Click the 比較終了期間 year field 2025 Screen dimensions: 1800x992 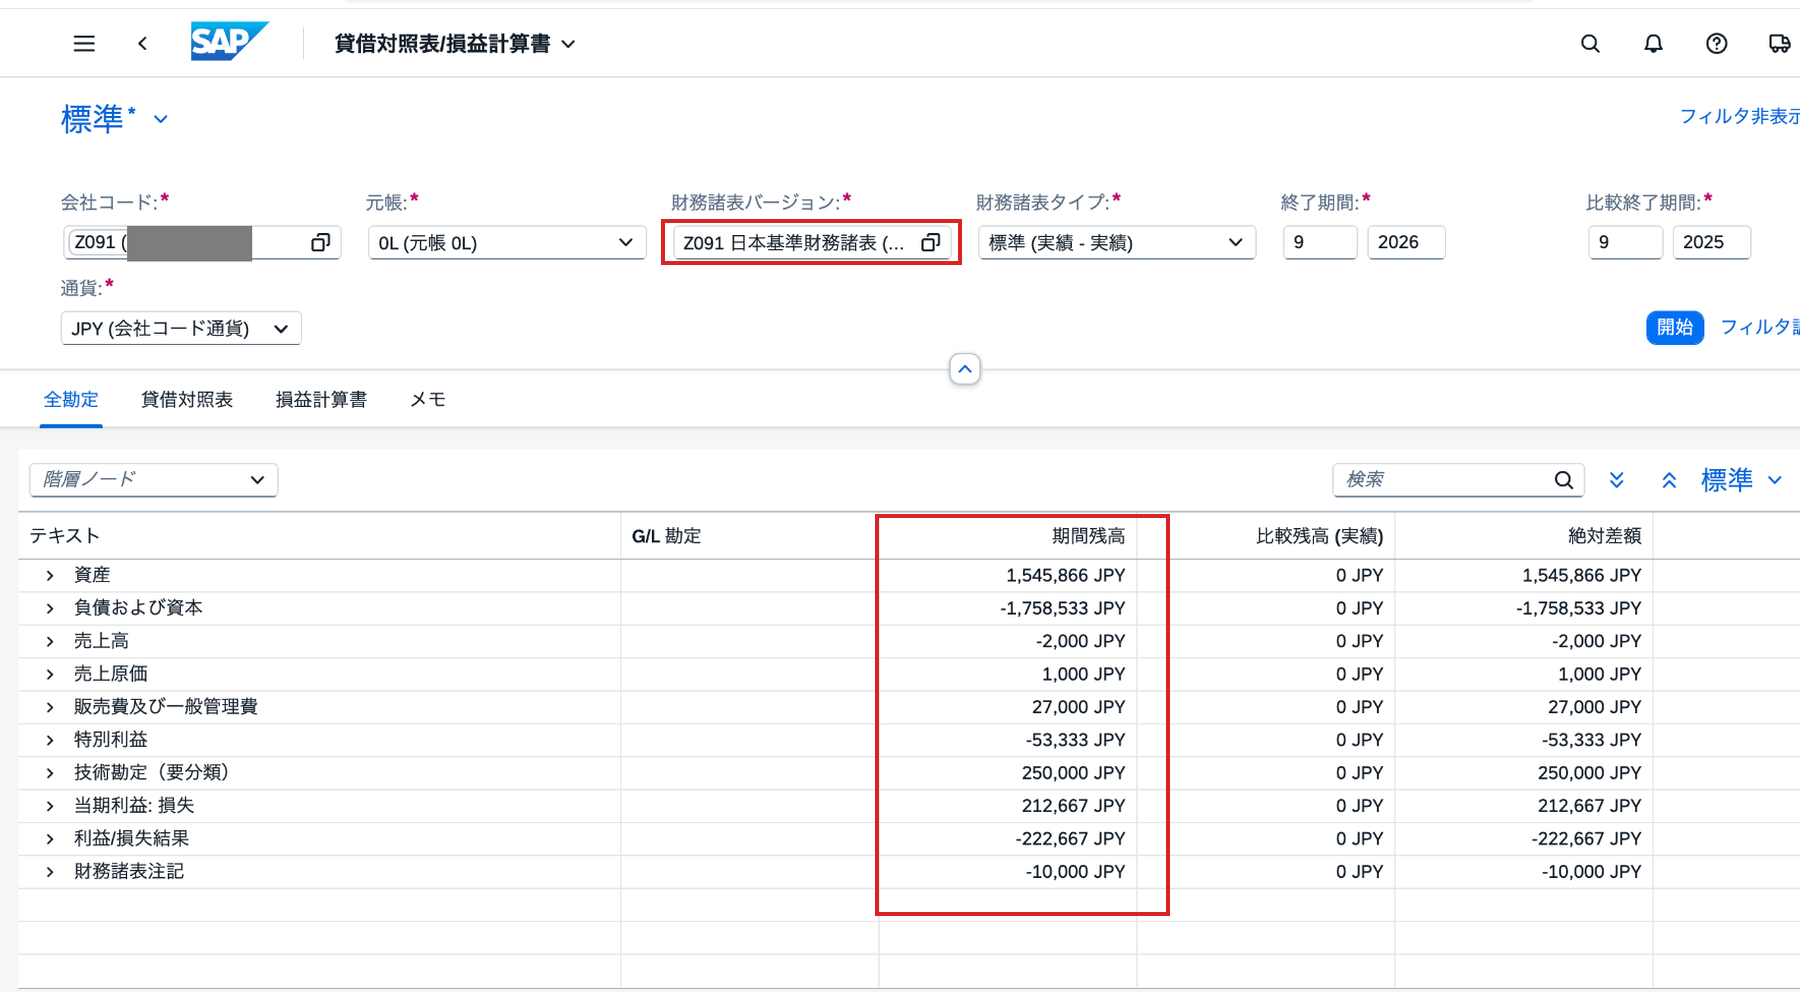[1712, 243]
